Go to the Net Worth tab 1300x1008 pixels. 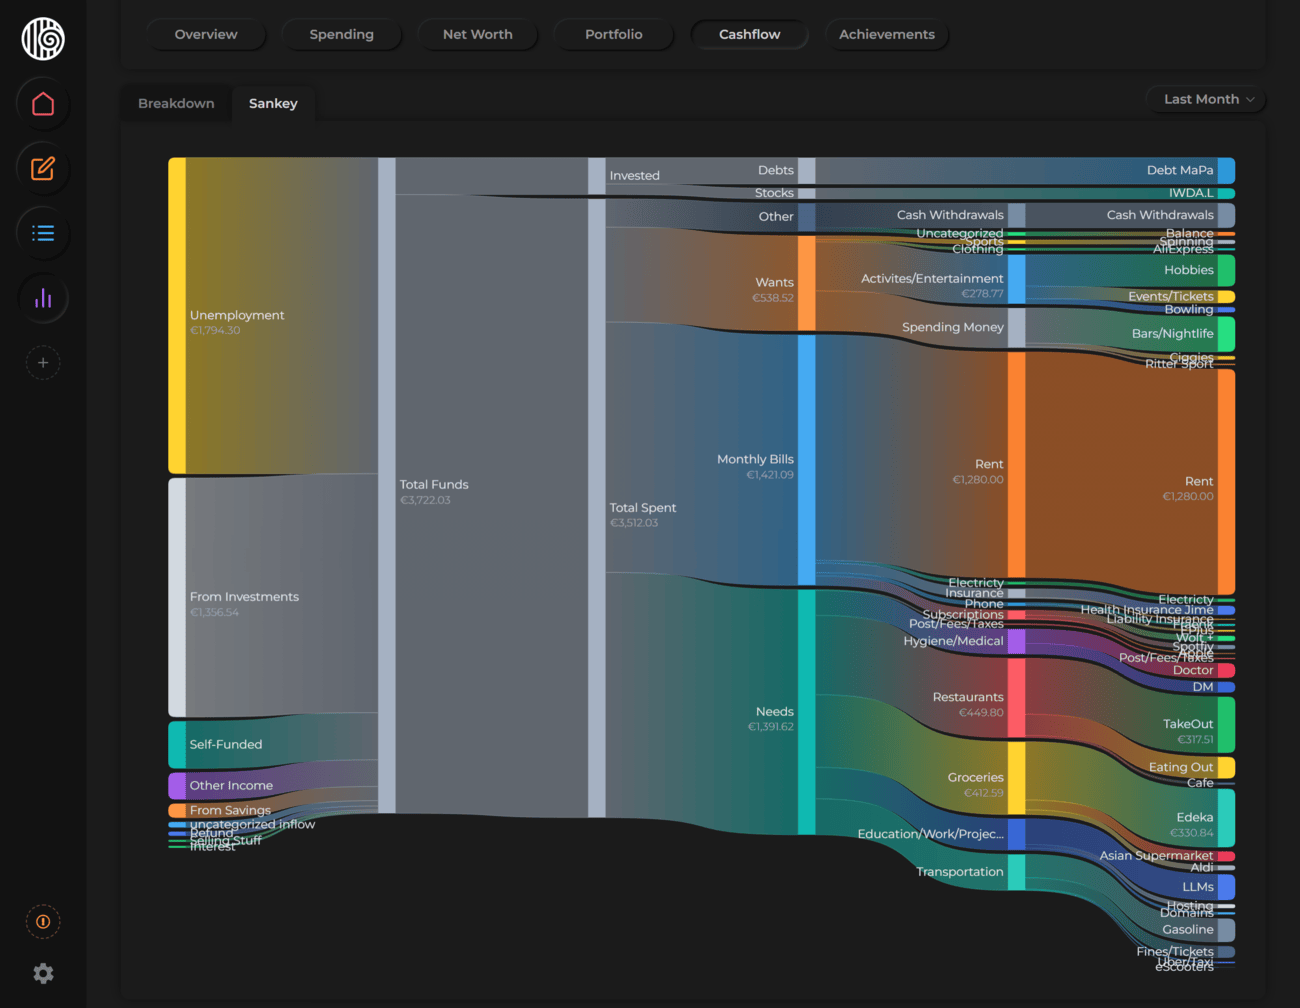point(477,34)
